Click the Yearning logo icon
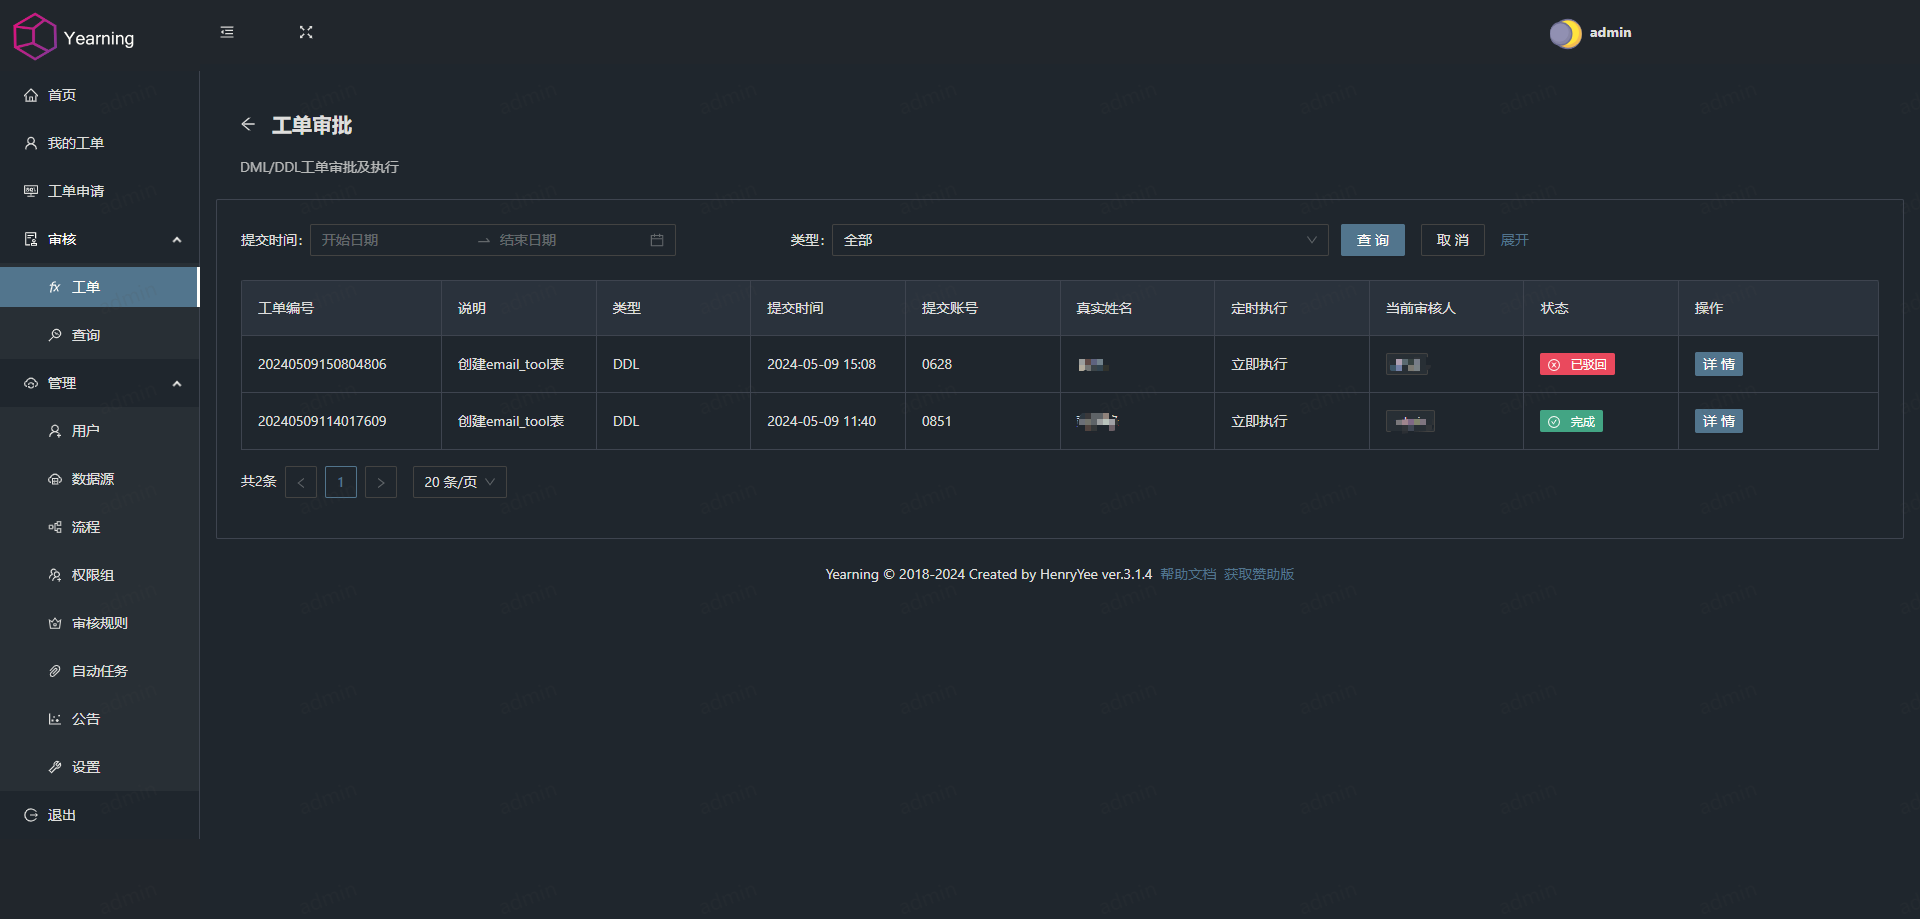The image size is (1920, 919). pyautogui.click(x=35, y=37)
